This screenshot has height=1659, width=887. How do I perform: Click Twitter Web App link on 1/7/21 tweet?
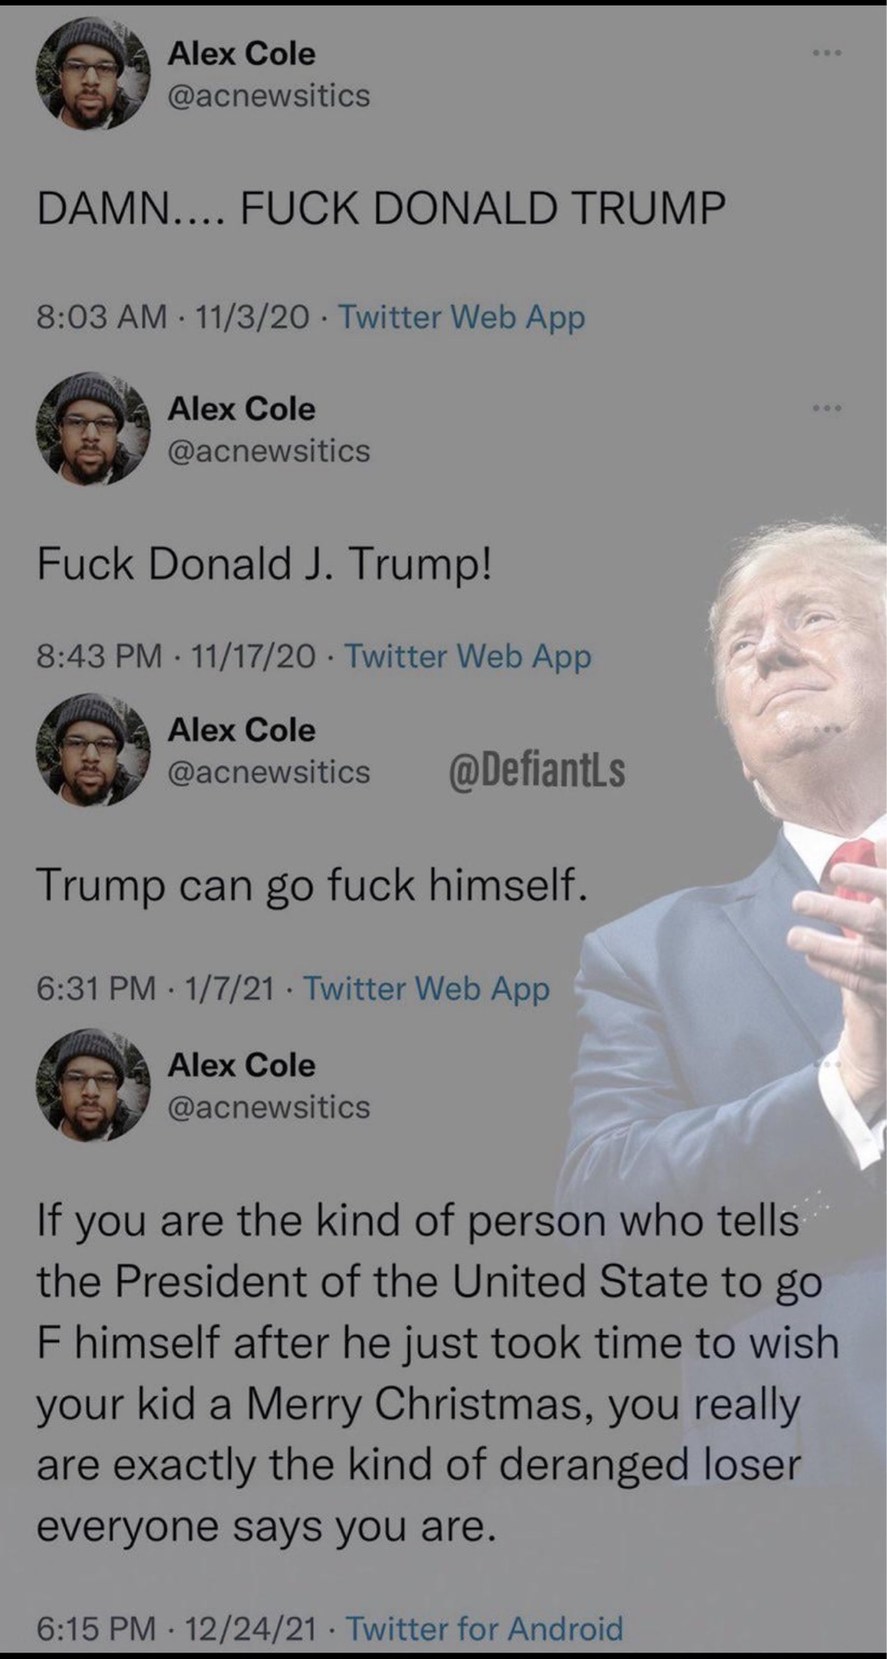click(426, 988)
